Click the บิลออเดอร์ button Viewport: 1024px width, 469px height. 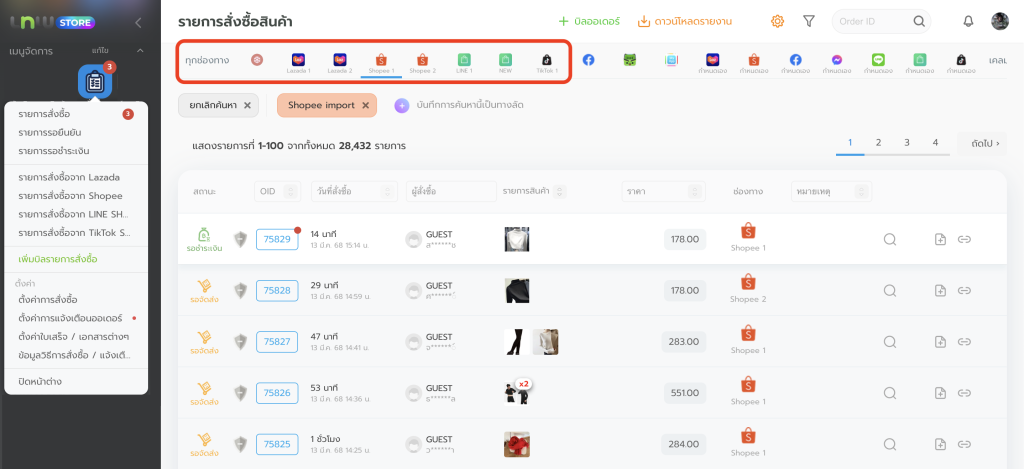(589, 21)
